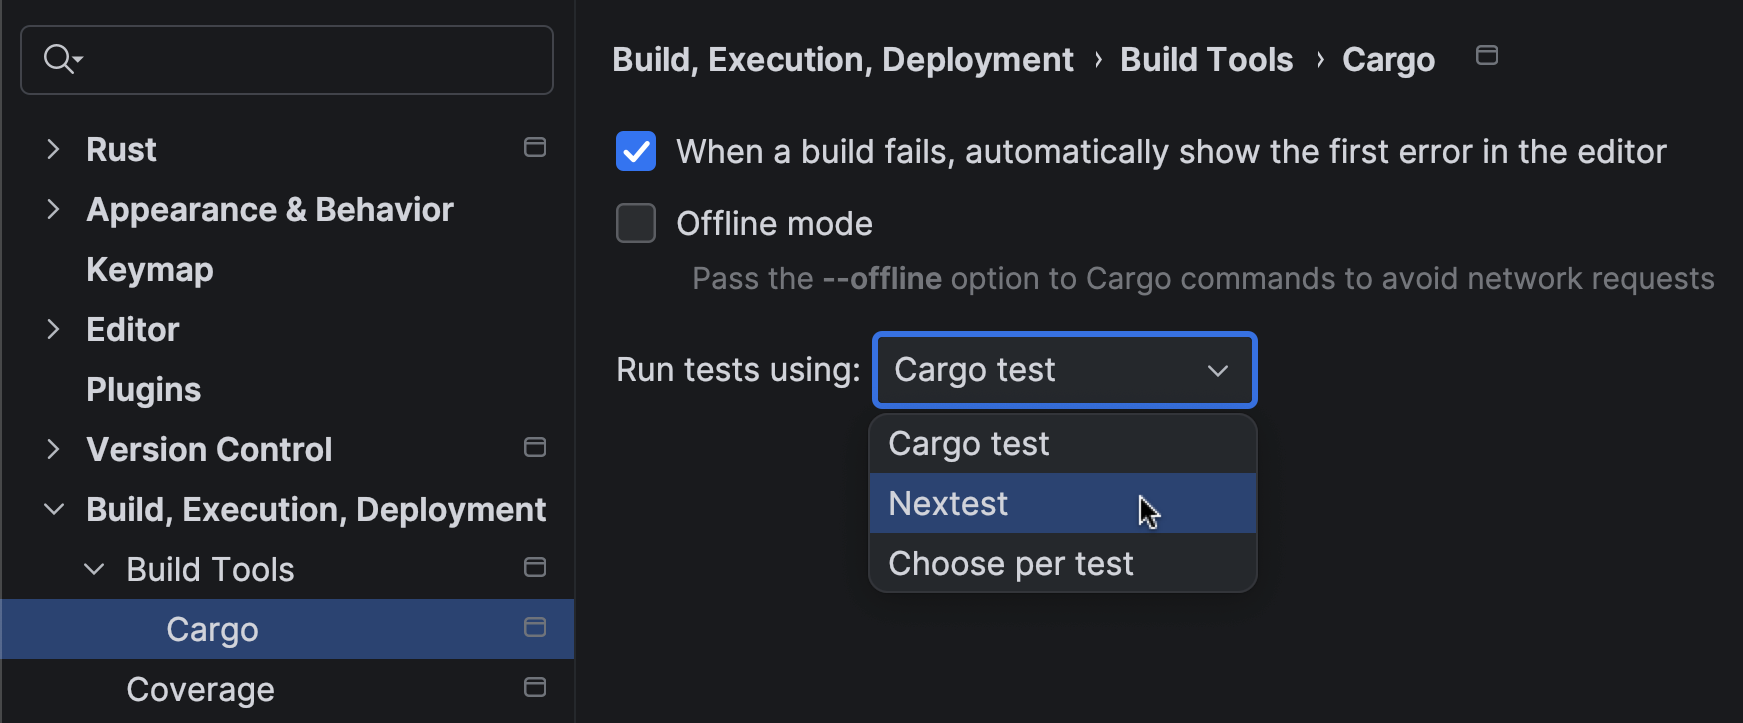Expand Appearance & Behavior section
The height and width of the screenshot is (723, 1743).
point(54,210)
